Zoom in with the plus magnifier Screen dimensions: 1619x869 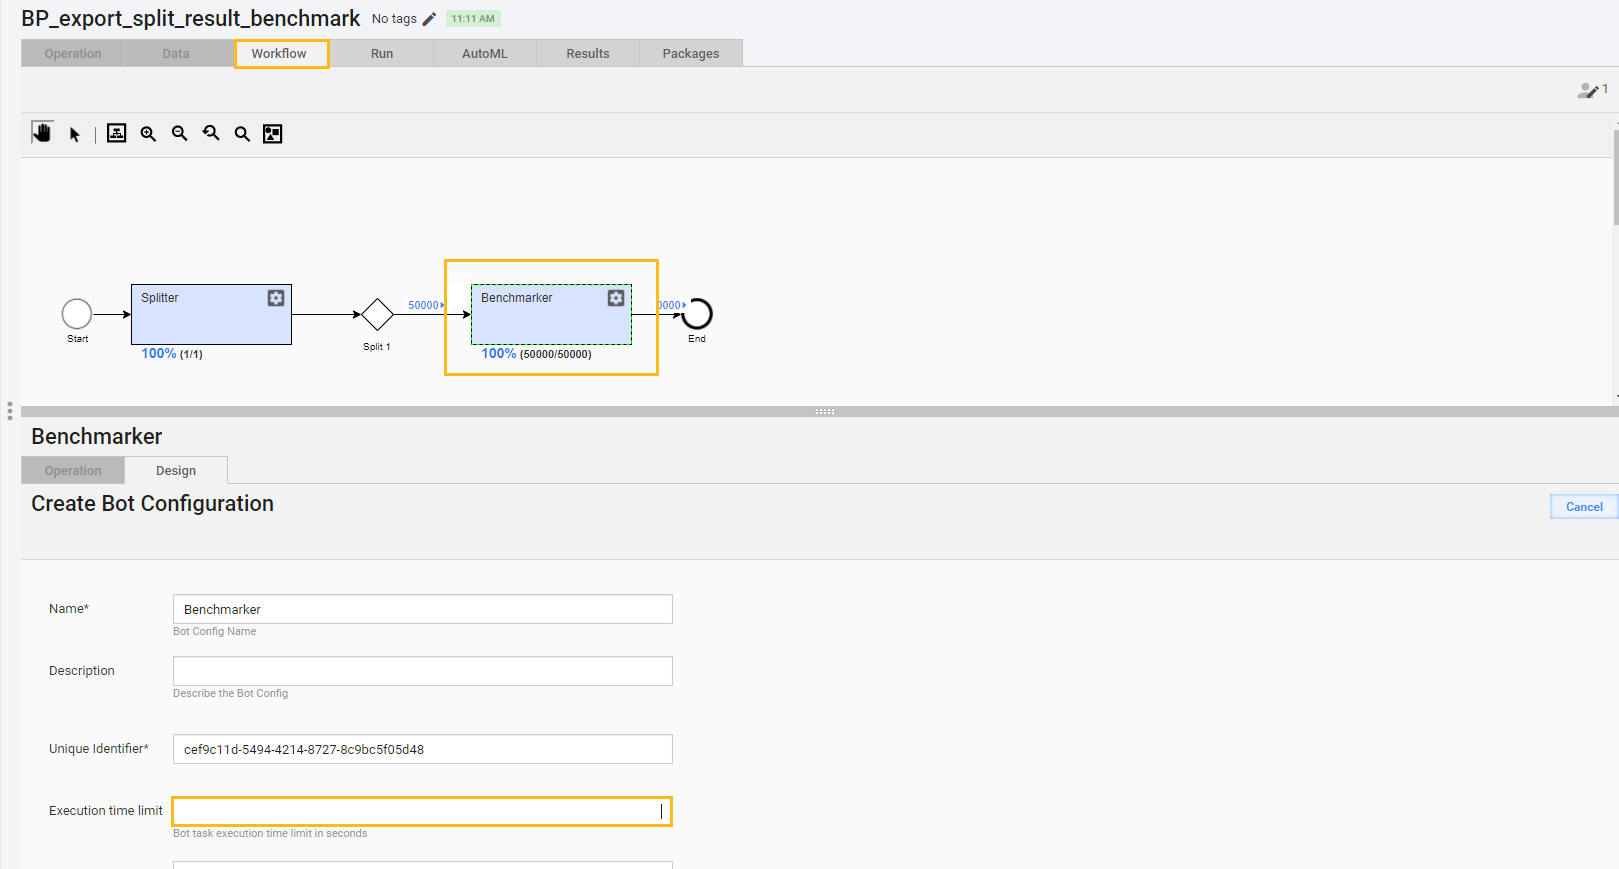148,134
